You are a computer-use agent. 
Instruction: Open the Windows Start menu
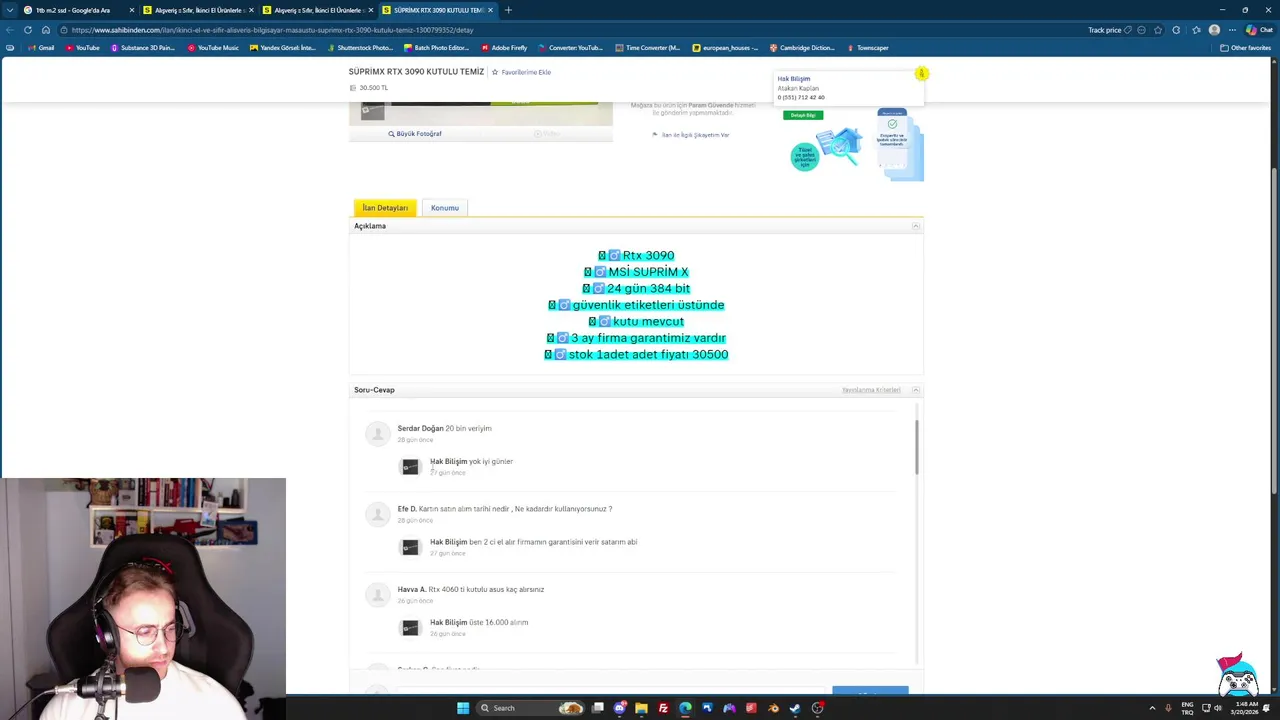tap(463, 708)
